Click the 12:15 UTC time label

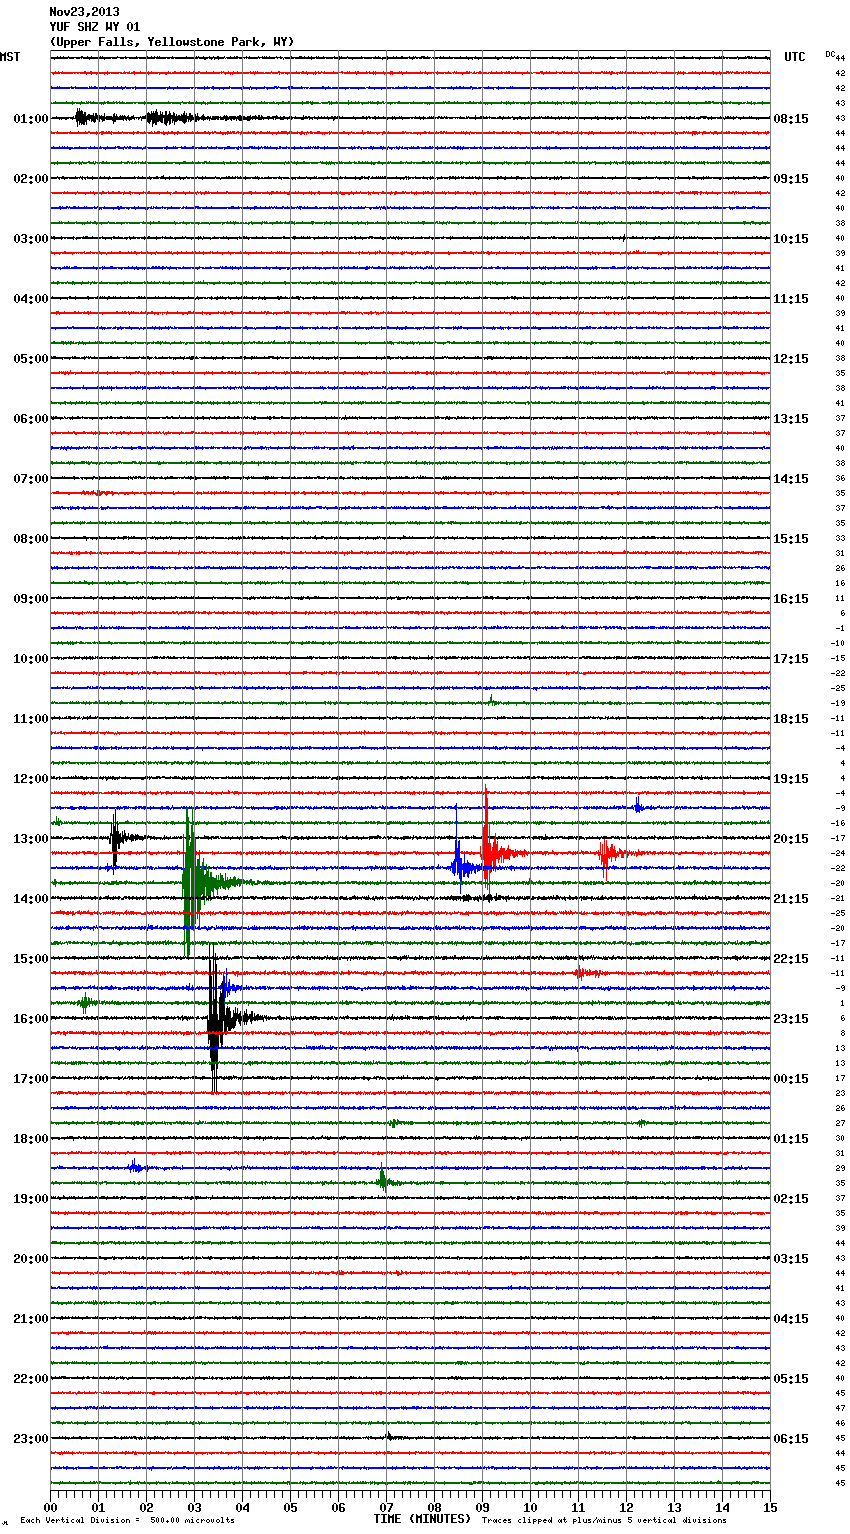coord(791,359)
